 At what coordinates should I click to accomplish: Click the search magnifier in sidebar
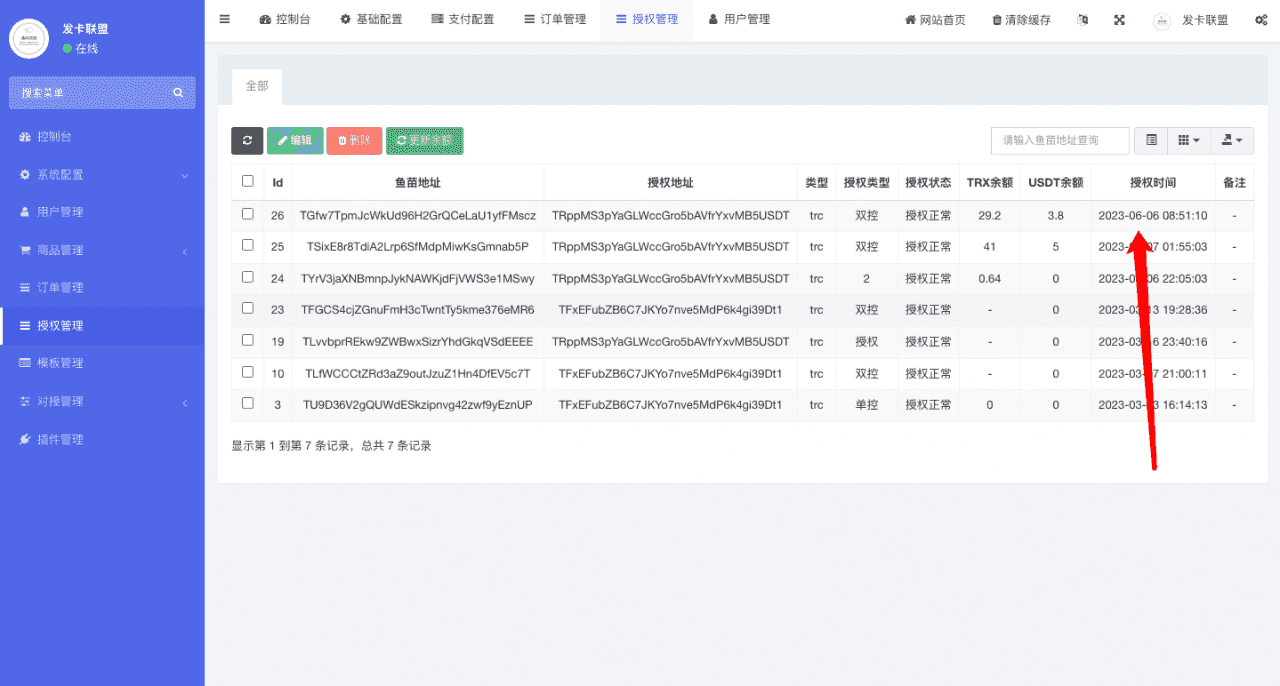(178, 93)
